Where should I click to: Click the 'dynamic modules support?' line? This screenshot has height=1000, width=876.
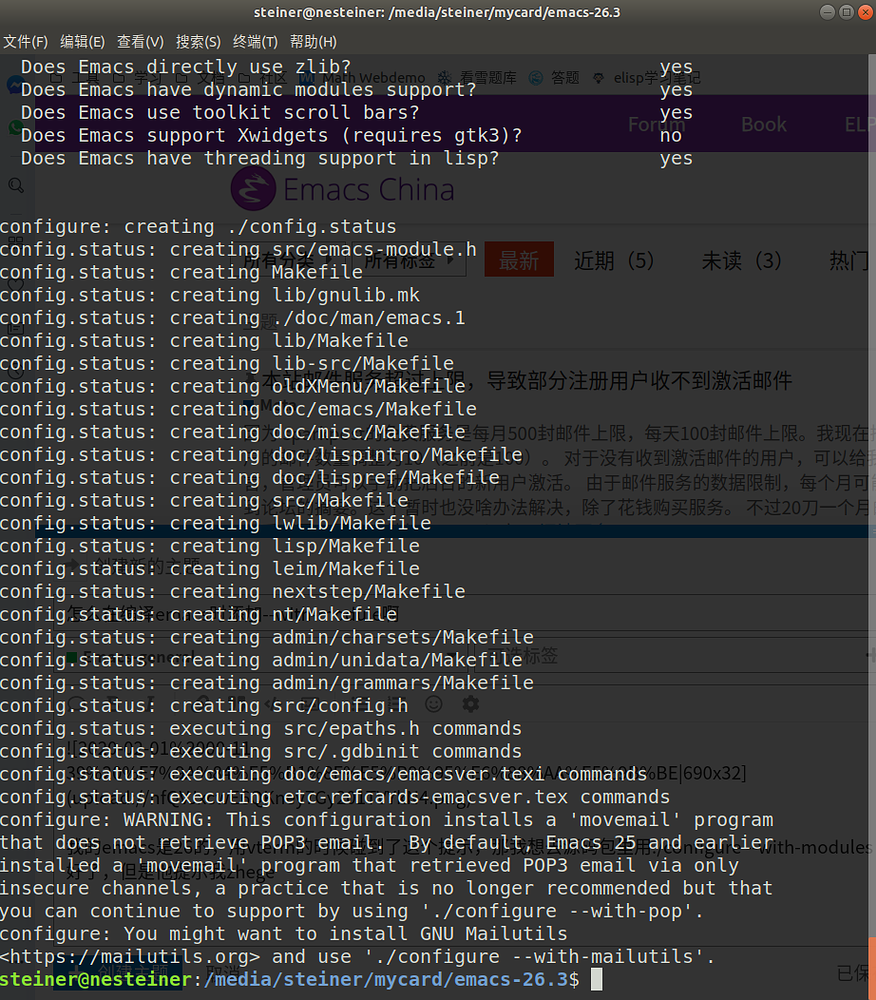pos(248,90)
